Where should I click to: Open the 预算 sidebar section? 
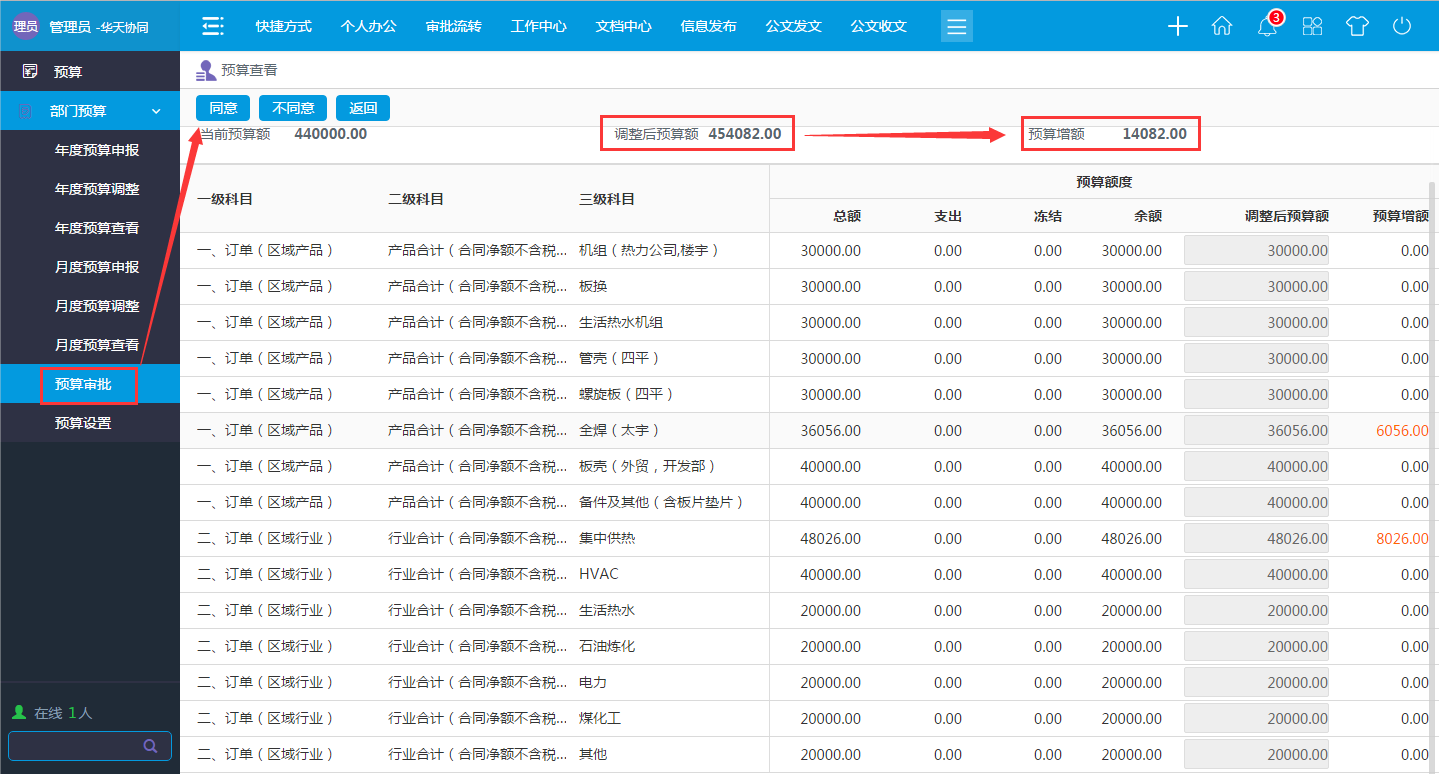click(x=68, y=72)
